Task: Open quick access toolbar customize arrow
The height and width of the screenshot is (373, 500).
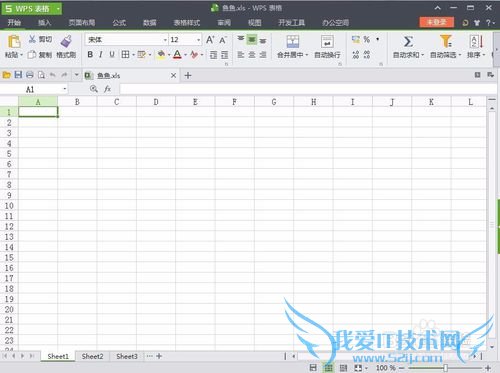Action: pos(76,75)
